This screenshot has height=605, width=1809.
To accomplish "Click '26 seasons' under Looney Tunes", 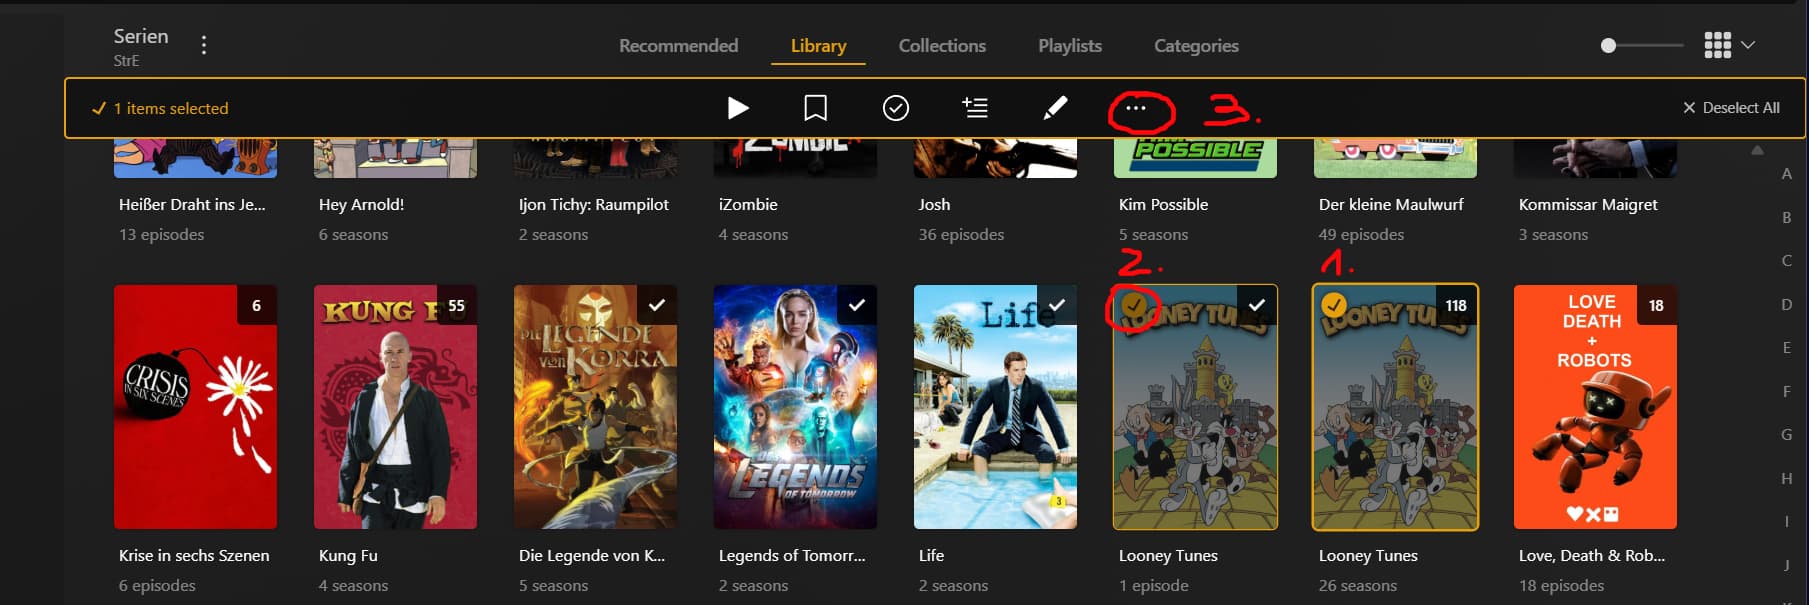I will (x=1357, y=586).
